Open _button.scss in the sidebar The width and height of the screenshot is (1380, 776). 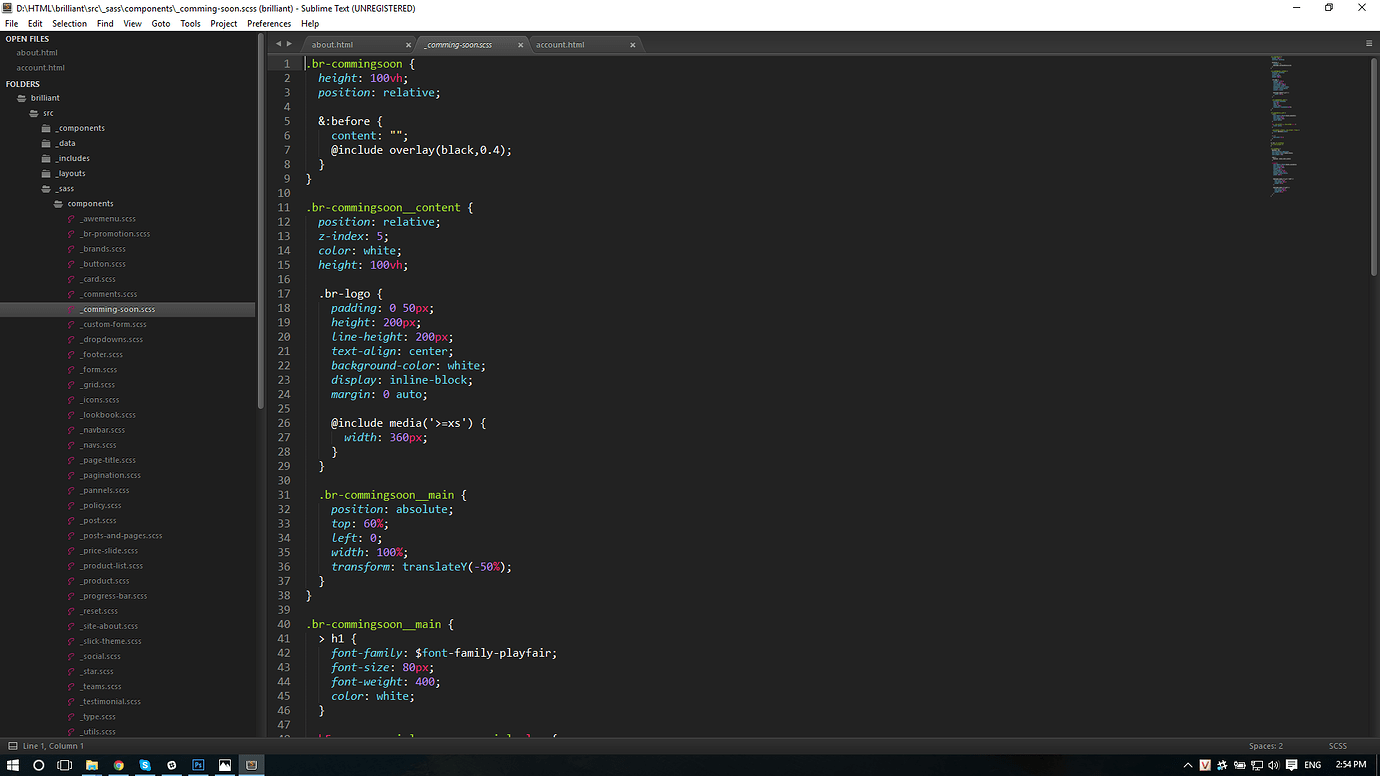[103, 264]
